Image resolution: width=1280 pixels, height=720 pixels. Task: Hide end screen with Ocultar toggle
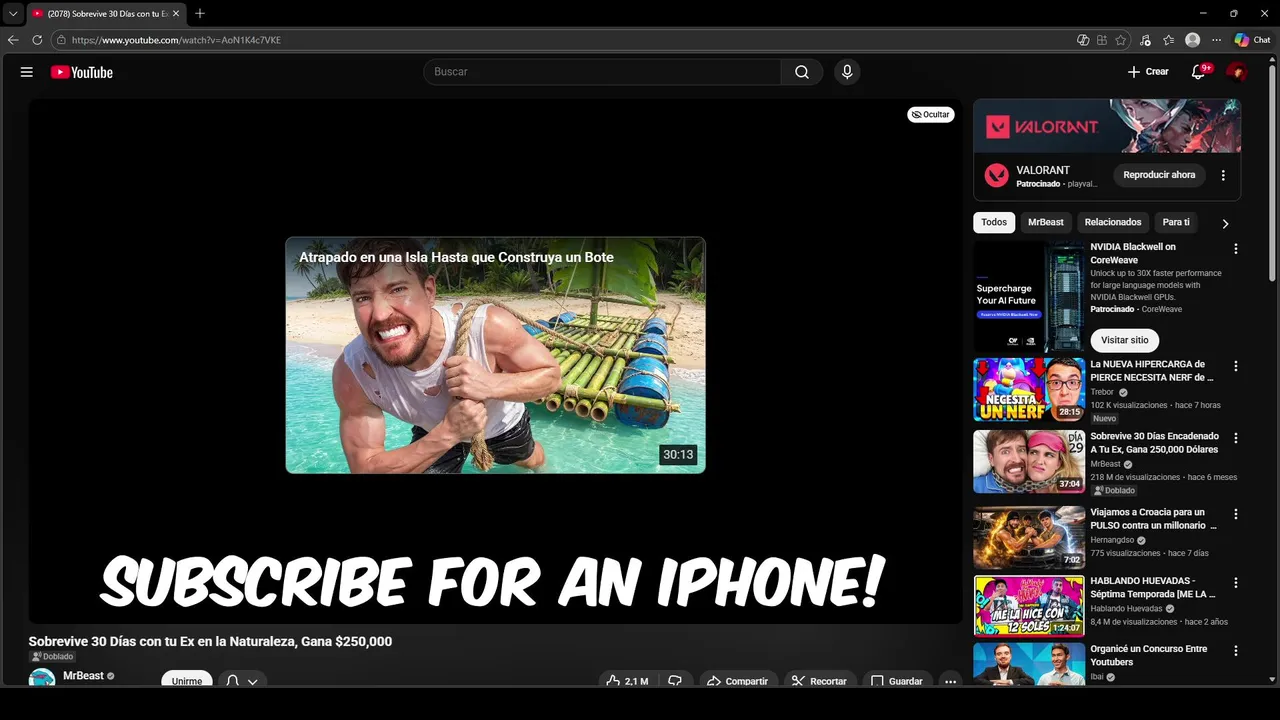930,114
